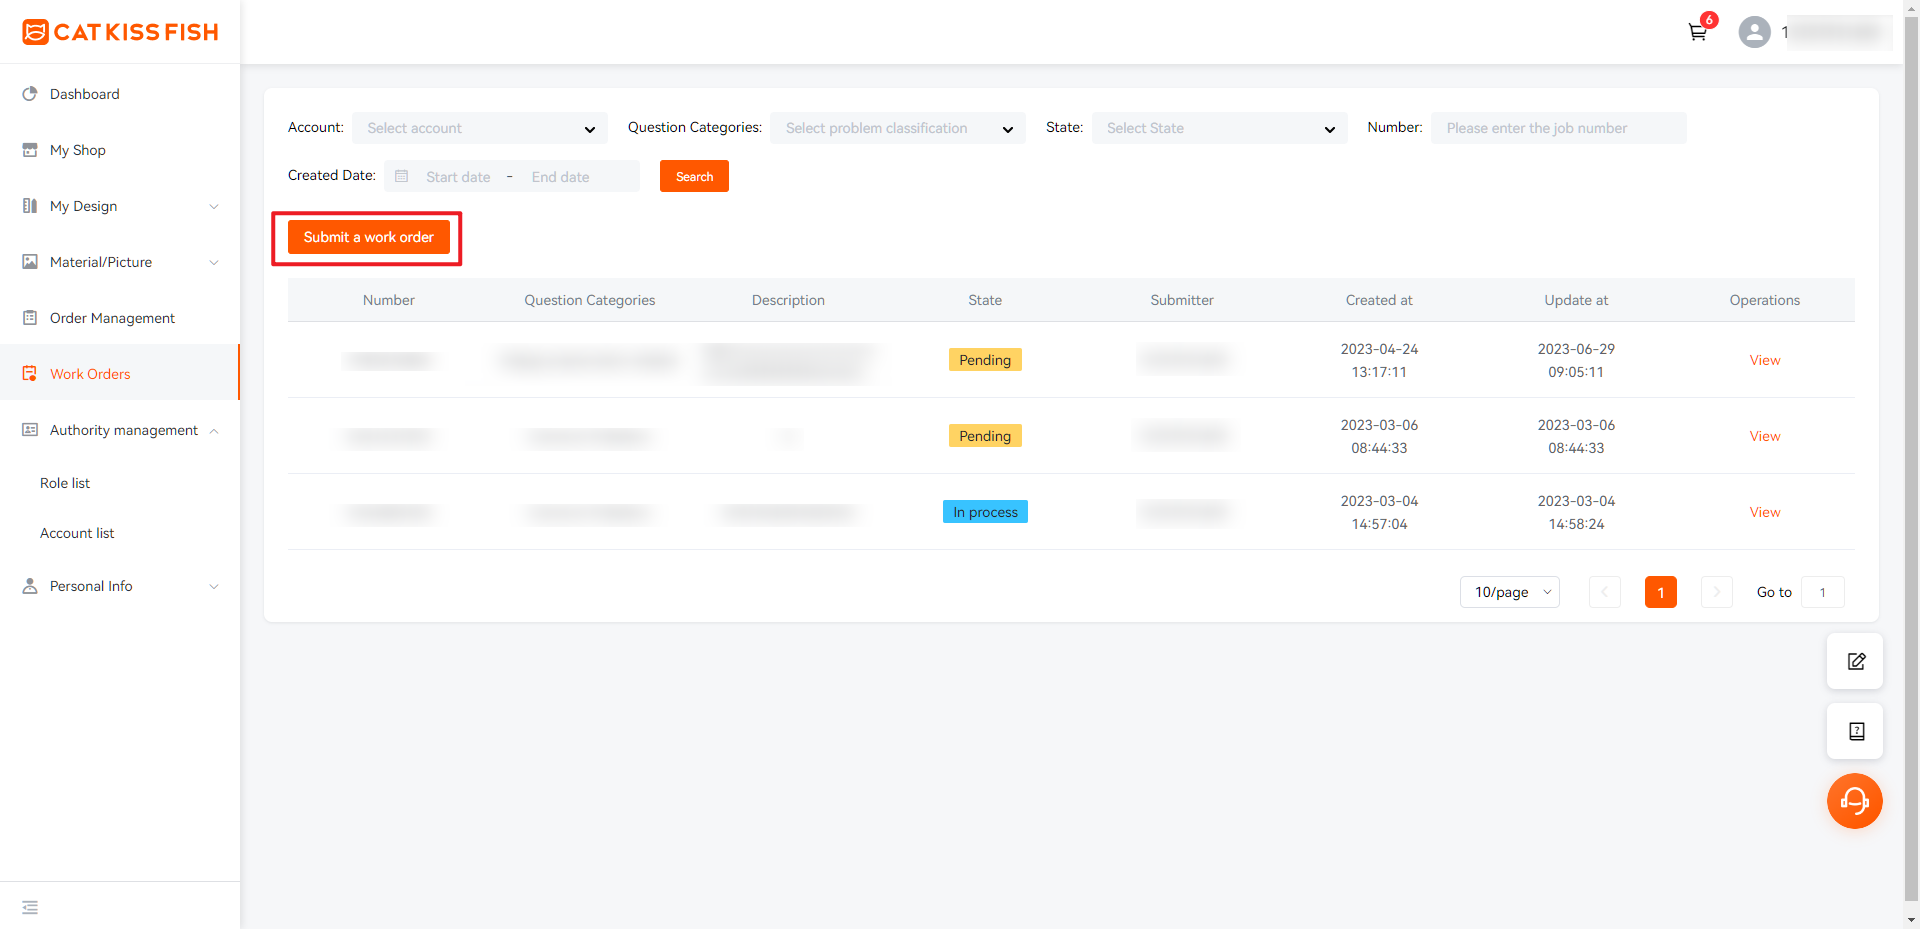Click the user avatar icon
1920x929 pixels.
(1754, 32)
